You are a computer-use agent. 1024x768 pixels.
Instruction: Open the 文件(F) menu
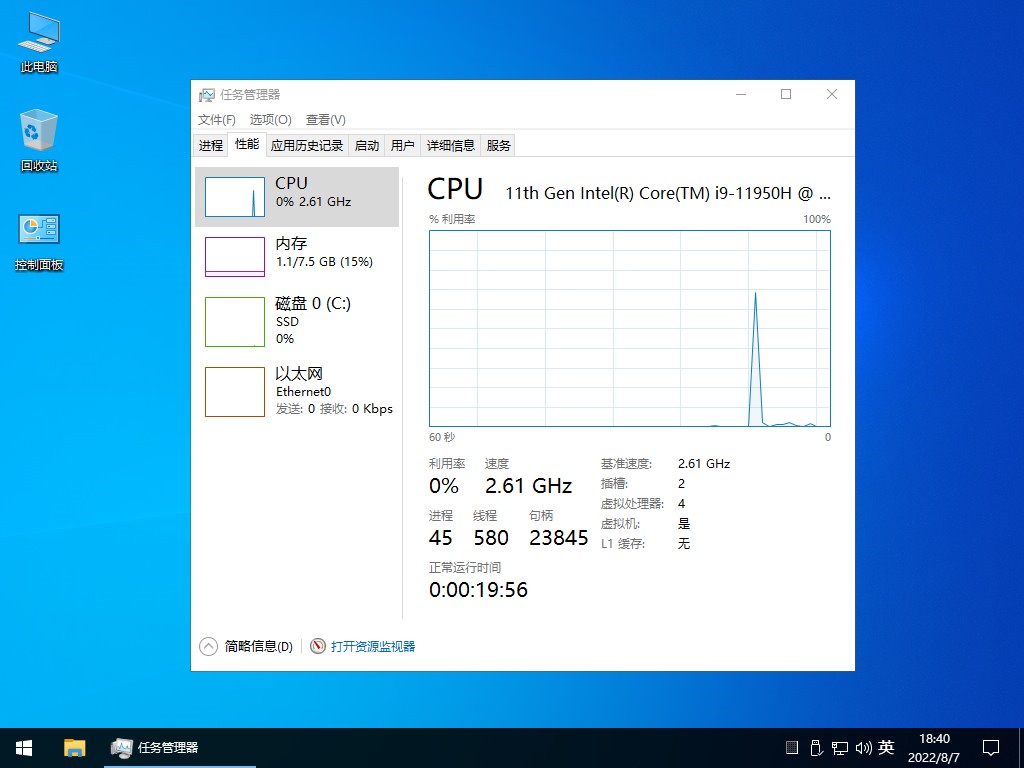tap(216, 119)
